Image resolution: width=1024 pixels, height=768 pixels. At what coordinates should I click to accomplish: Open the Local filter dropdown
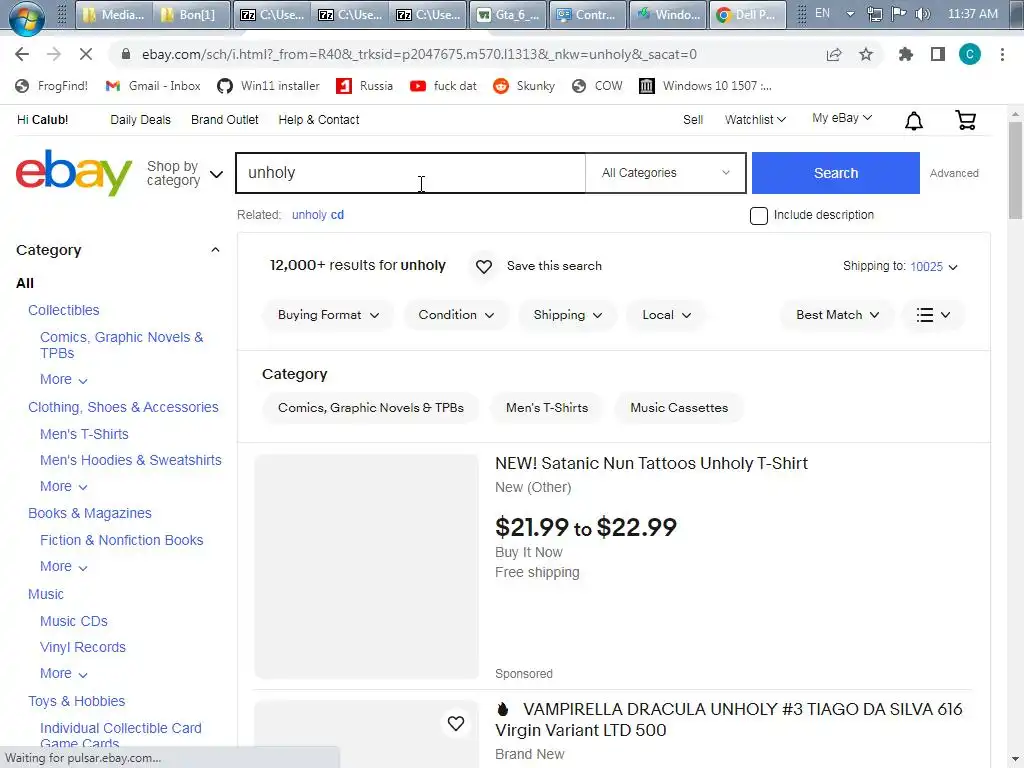665,315
